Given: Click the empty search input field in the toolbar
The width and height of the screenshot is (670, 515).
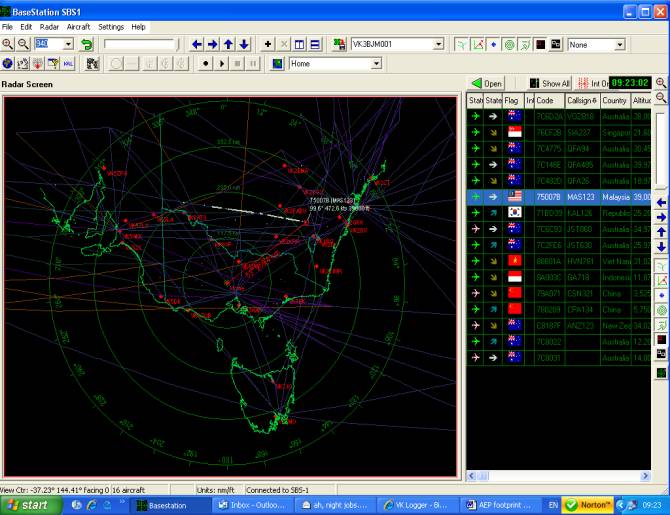Looking at the screenshot, I should pyautogui.click(x=140, y=44).
